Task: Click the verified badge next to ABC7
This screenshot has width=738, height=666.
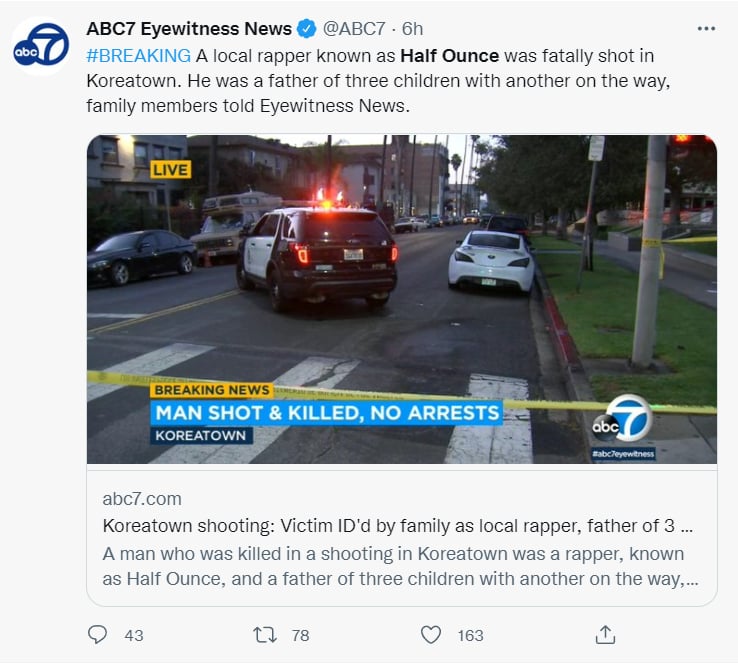Action: click(x=307, y=28)
